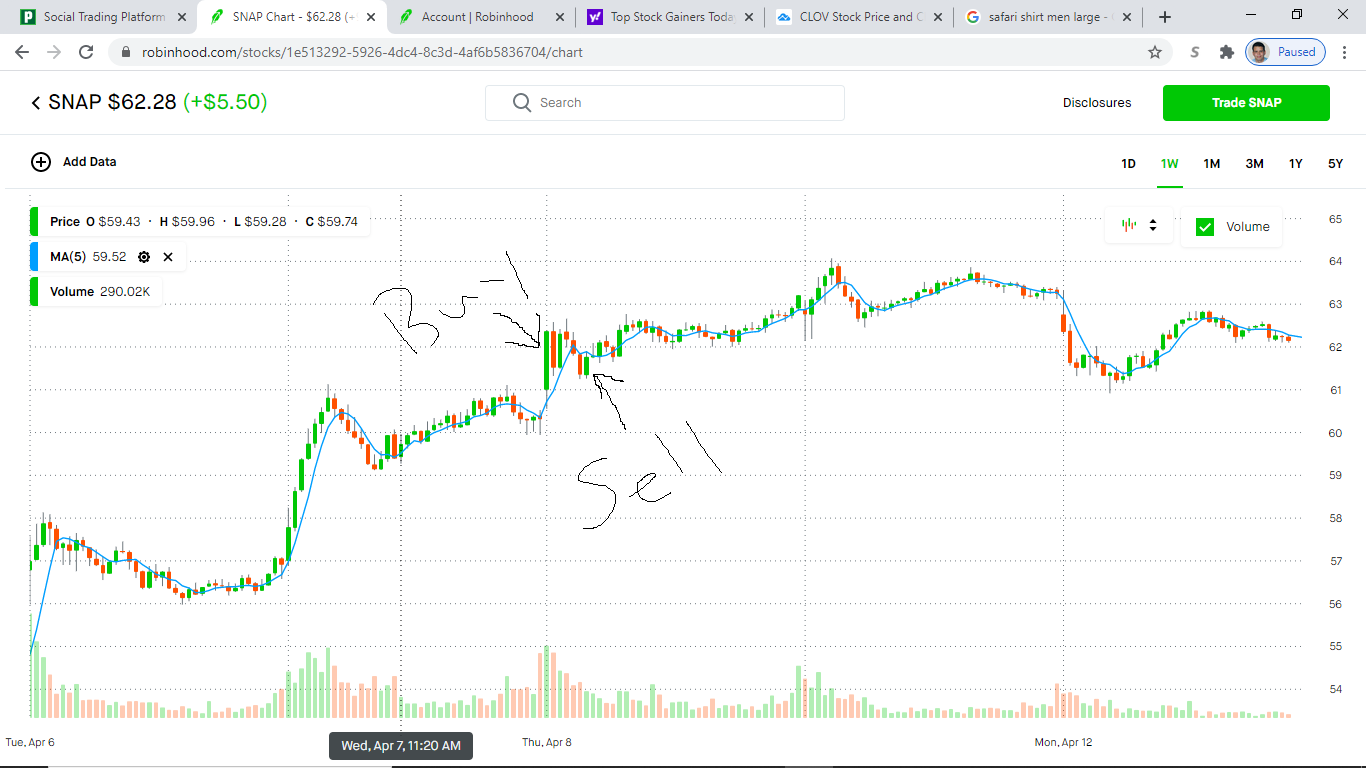The image size is (1366, 768).
Task: Click the back arrow next to SNAP
Action: (36, 103)
